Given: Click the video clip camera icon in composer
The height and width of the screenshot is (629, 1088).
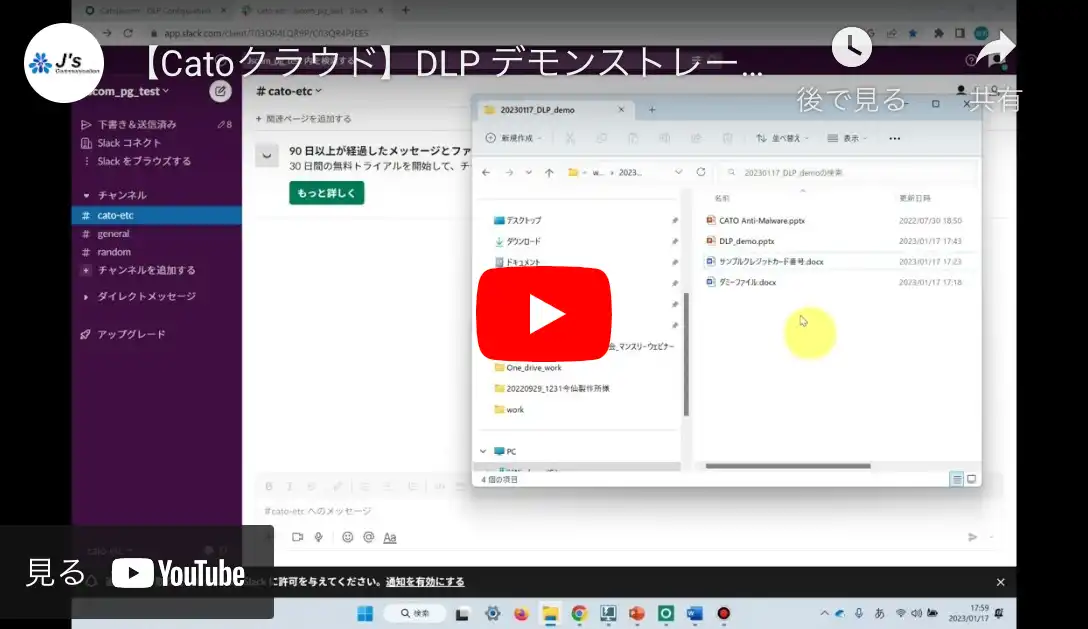Looking at the screenshot, I should click(298, 537).
